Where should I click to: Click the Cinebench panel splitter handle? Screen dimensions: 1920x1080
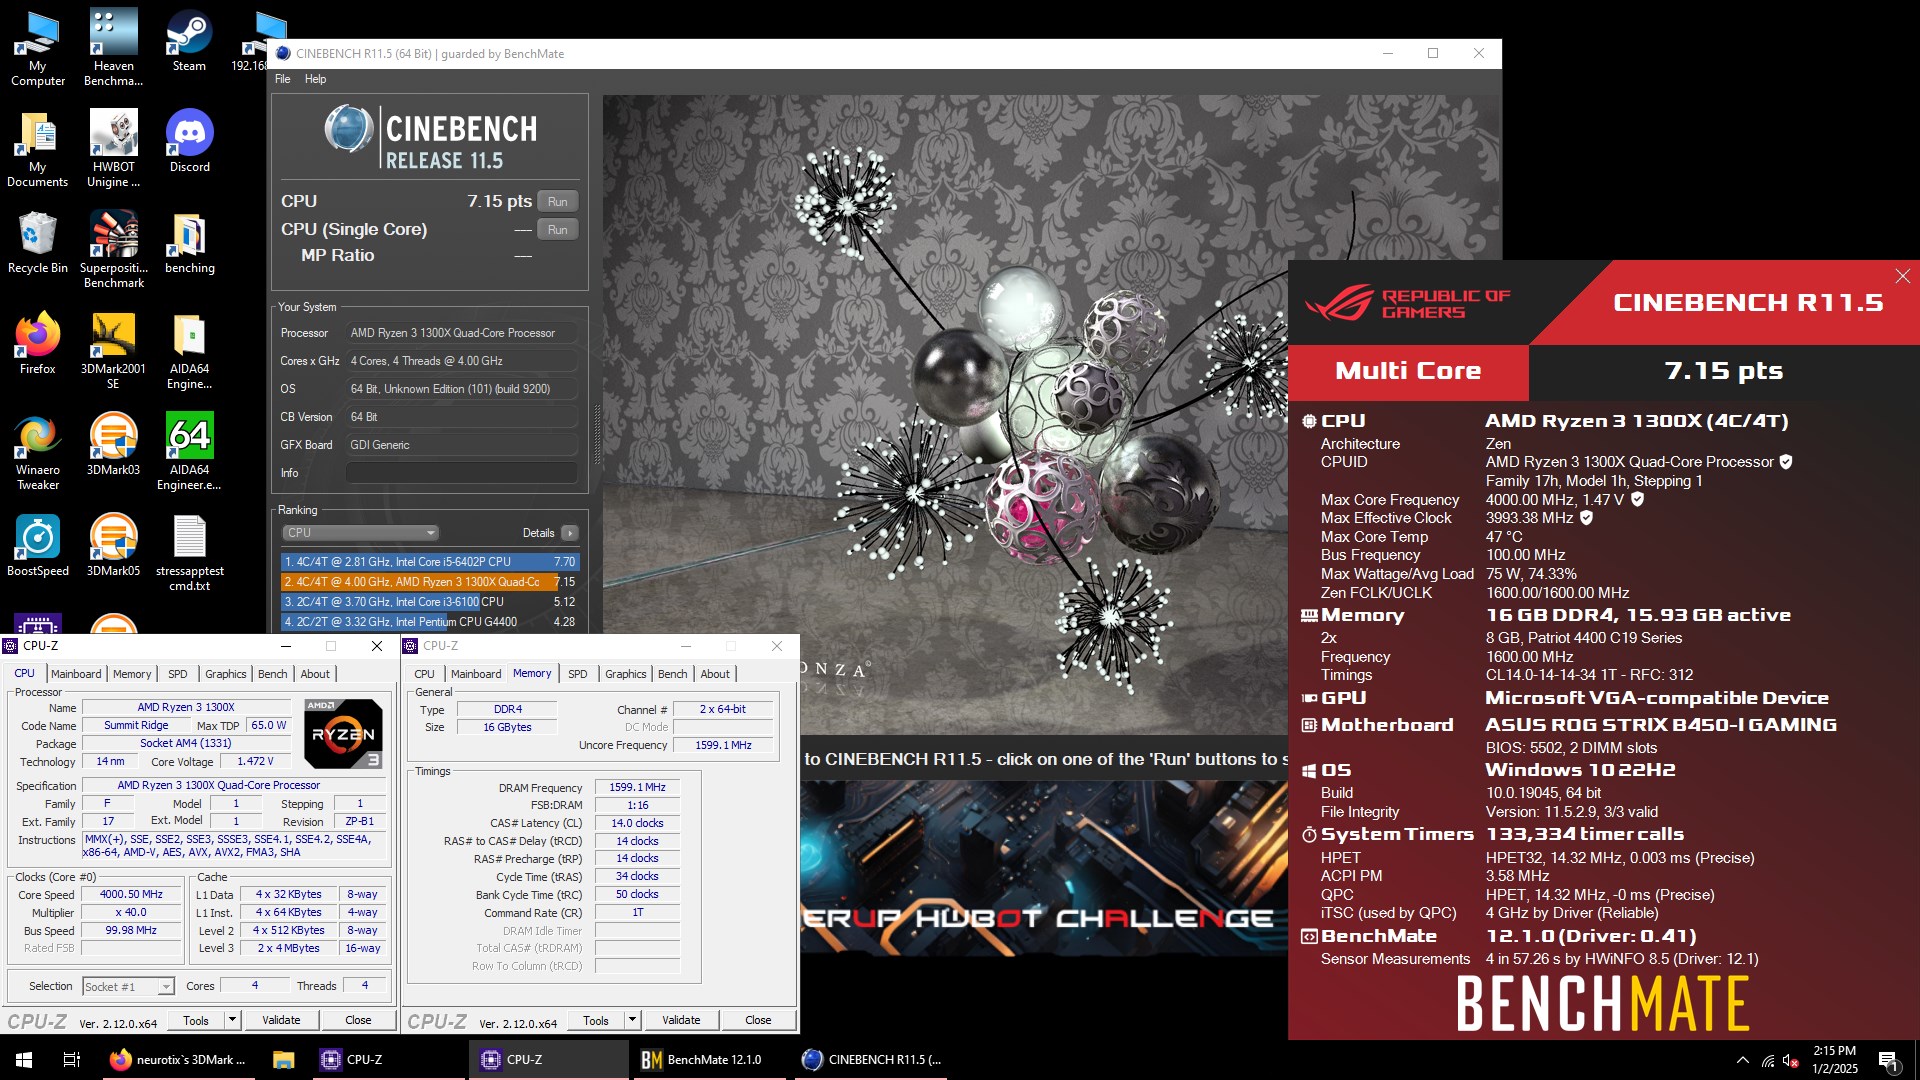[x=597, y=435]
